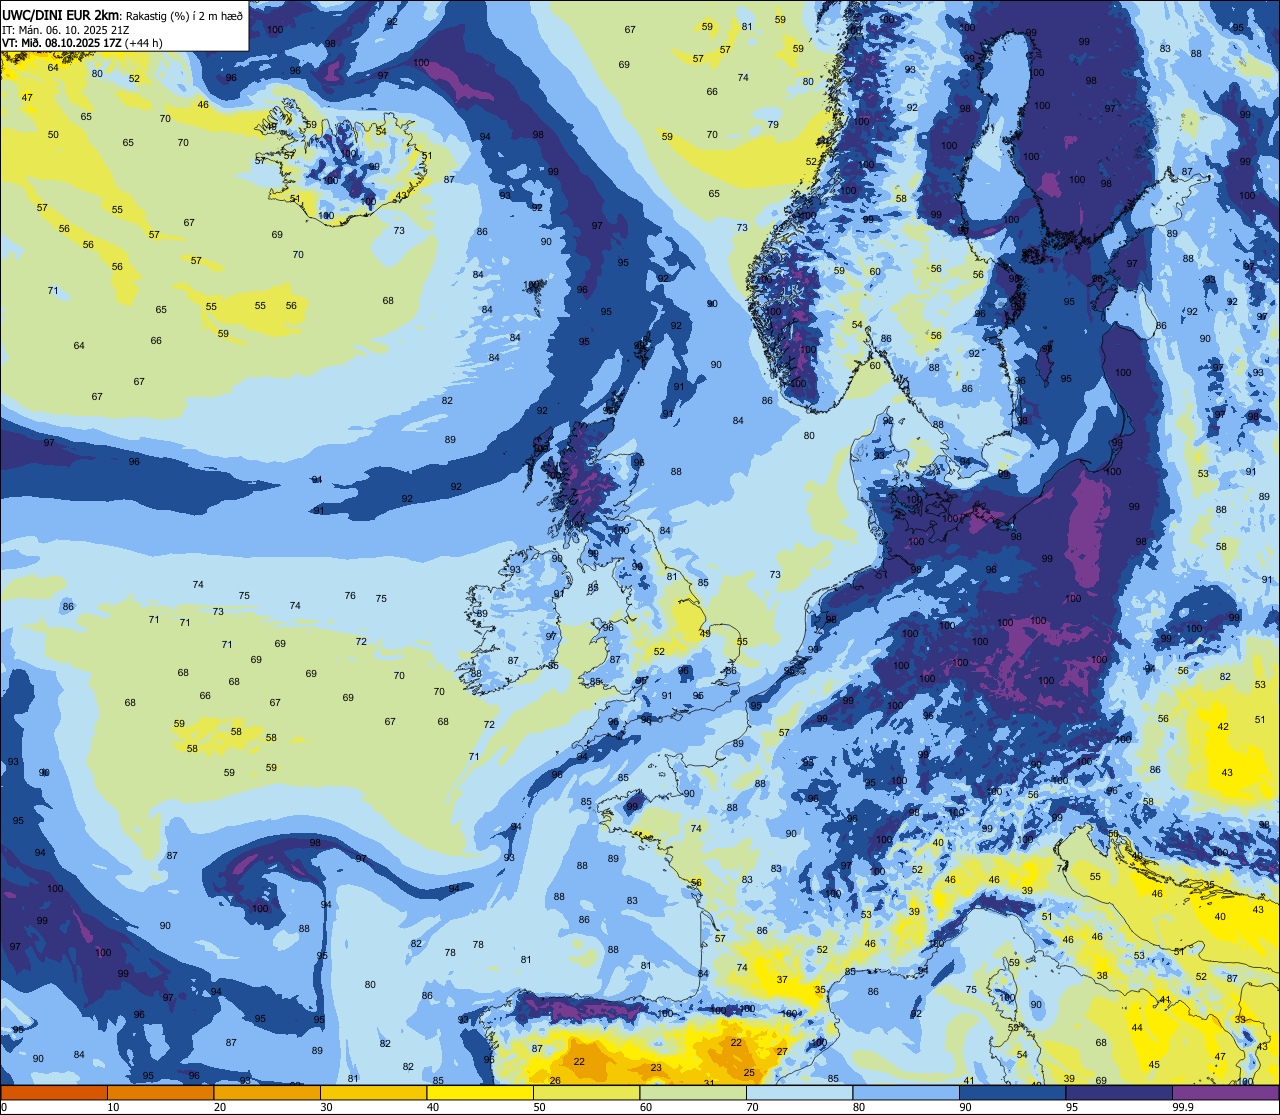Click the '37' humidity value near the Pyrenees
Image resolution: width=1280 pixels, height=1115 pixels.
782,980
